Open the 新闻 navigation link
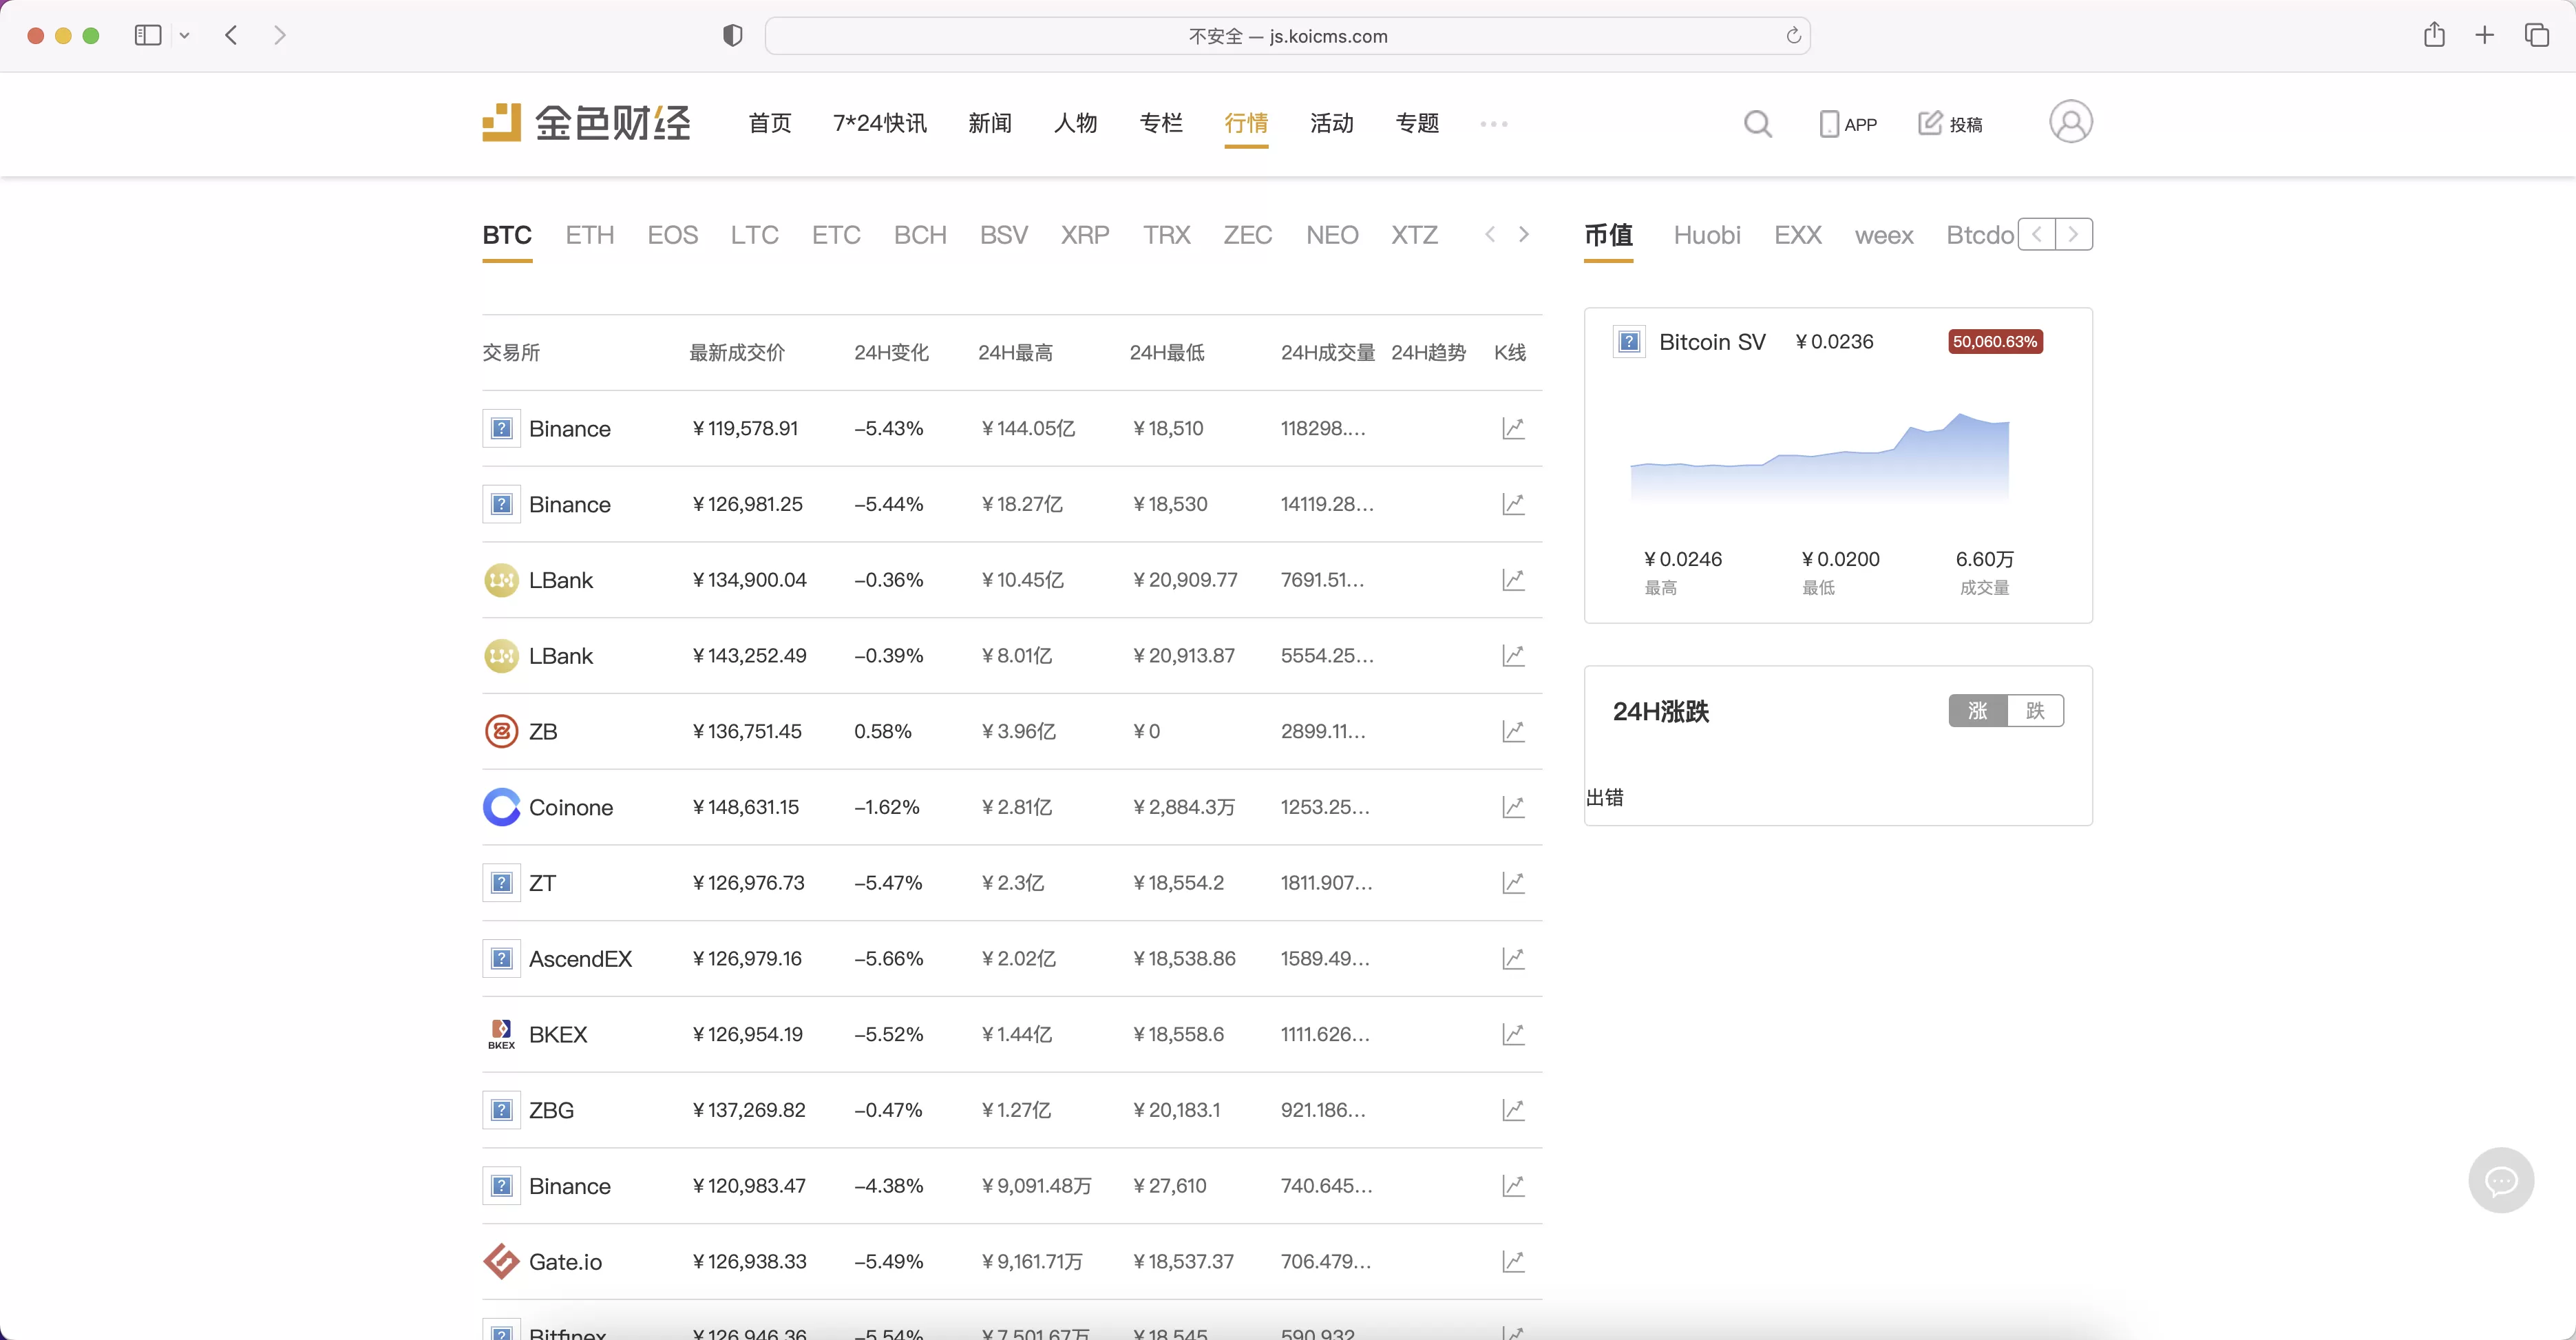The height and width of the screenshot is (1340, 2576). [990, 123]
